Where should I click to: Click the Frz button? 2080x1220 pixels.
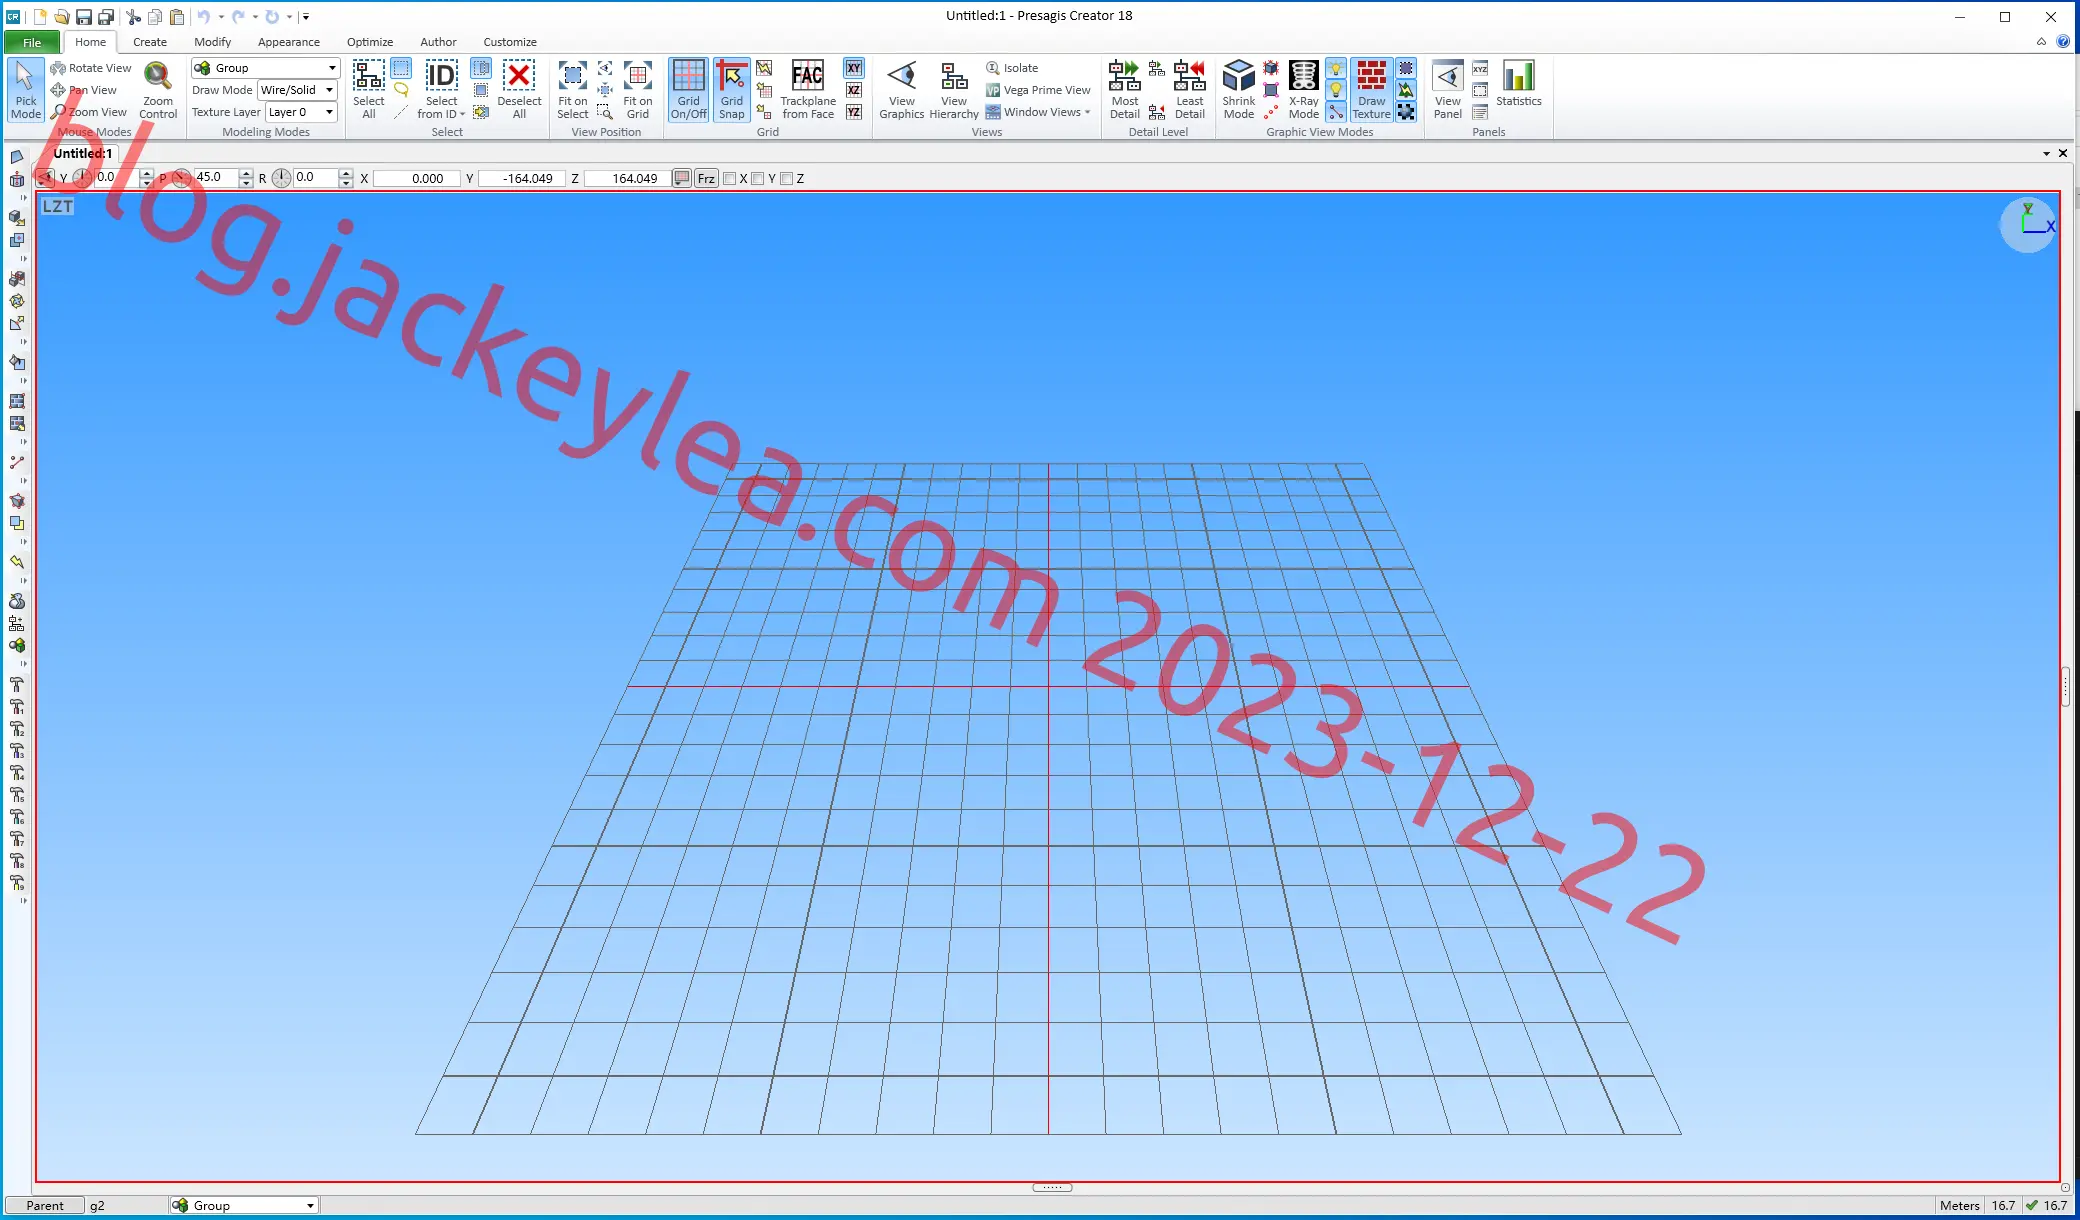coord(706,179)
